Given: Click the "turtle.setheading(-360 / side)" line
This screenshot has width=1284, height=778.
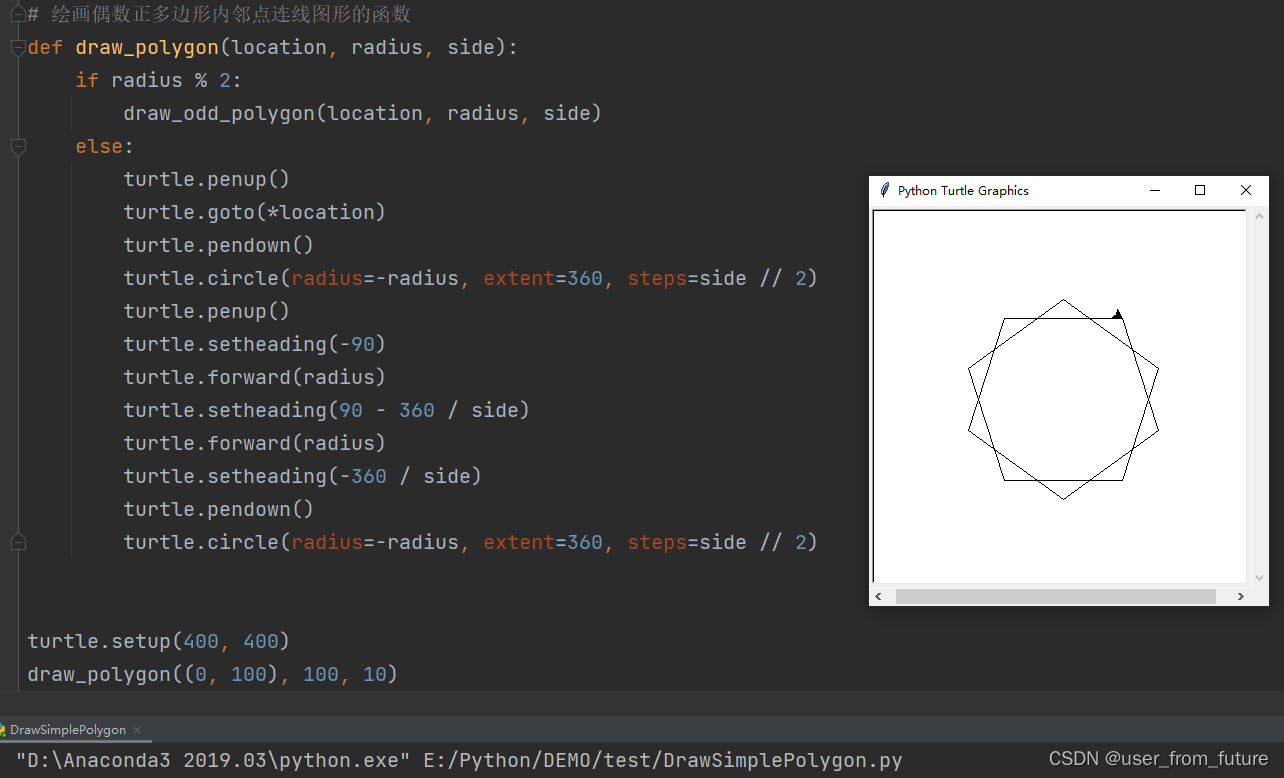Looking at the screenshot, I should (x=303, y=476).
